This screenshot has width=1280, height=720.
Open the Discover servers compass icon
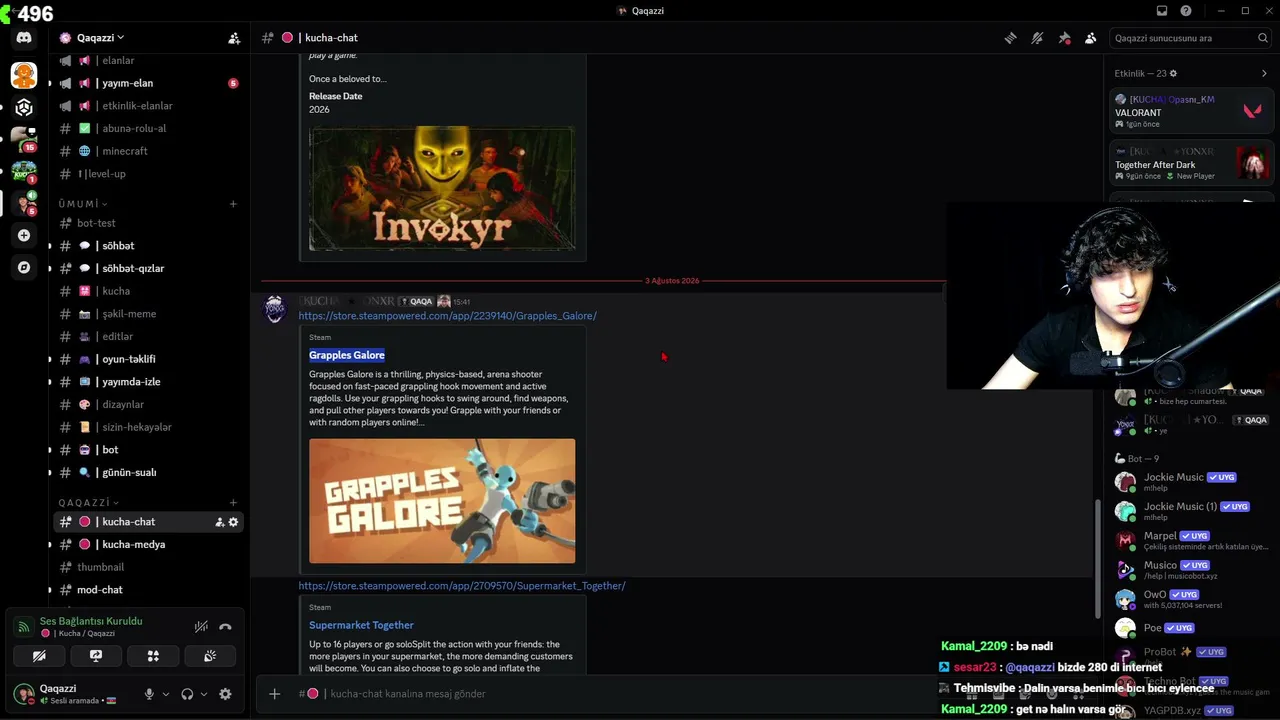(24, 267)
